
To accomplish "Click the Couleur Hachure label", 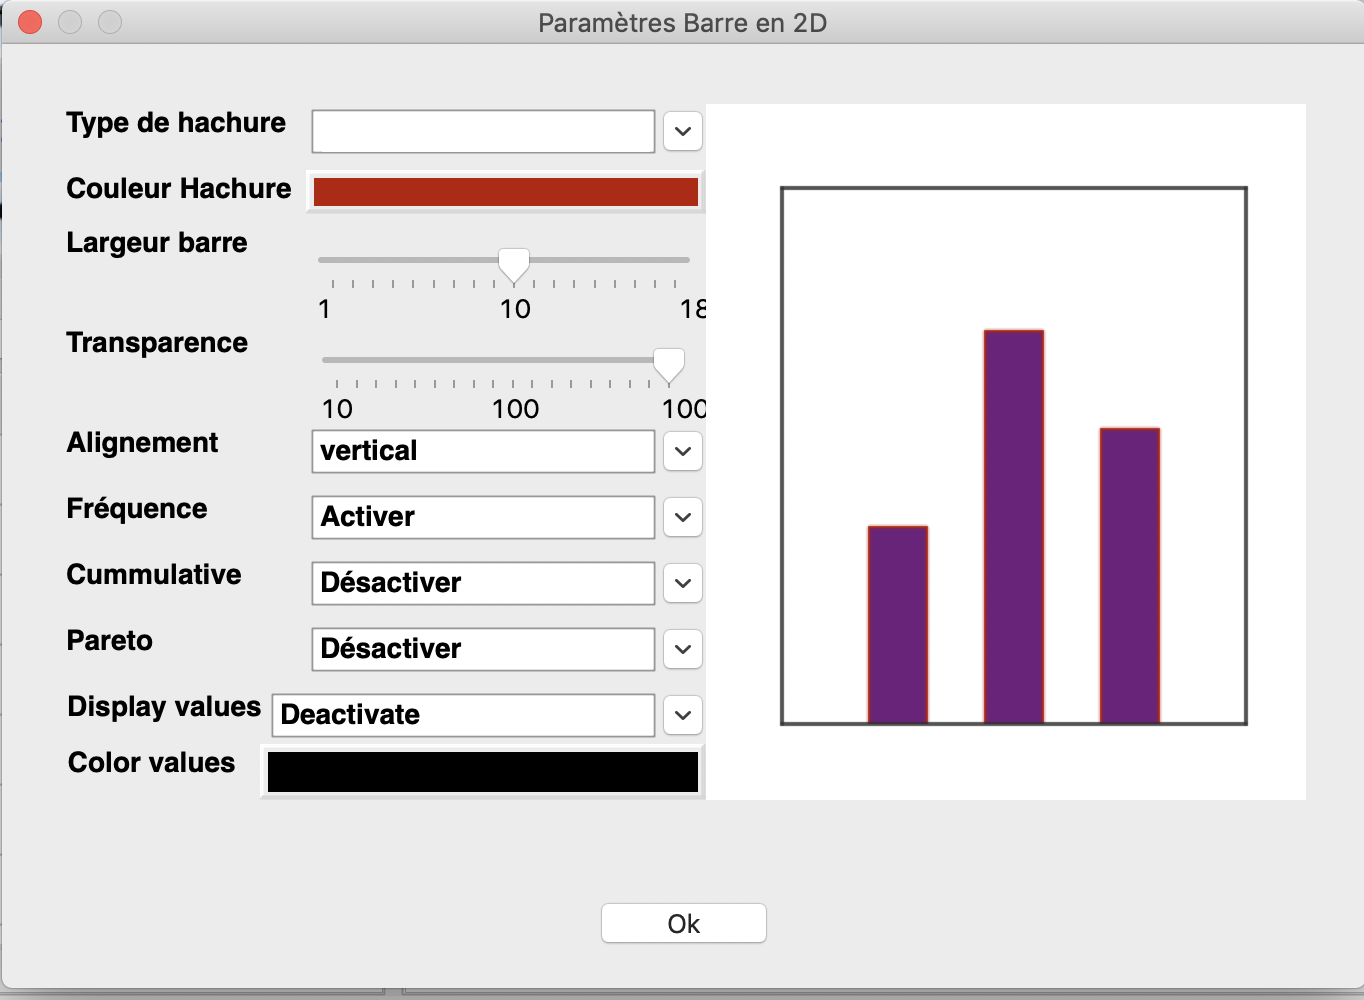I will click(x=179, y=188).
